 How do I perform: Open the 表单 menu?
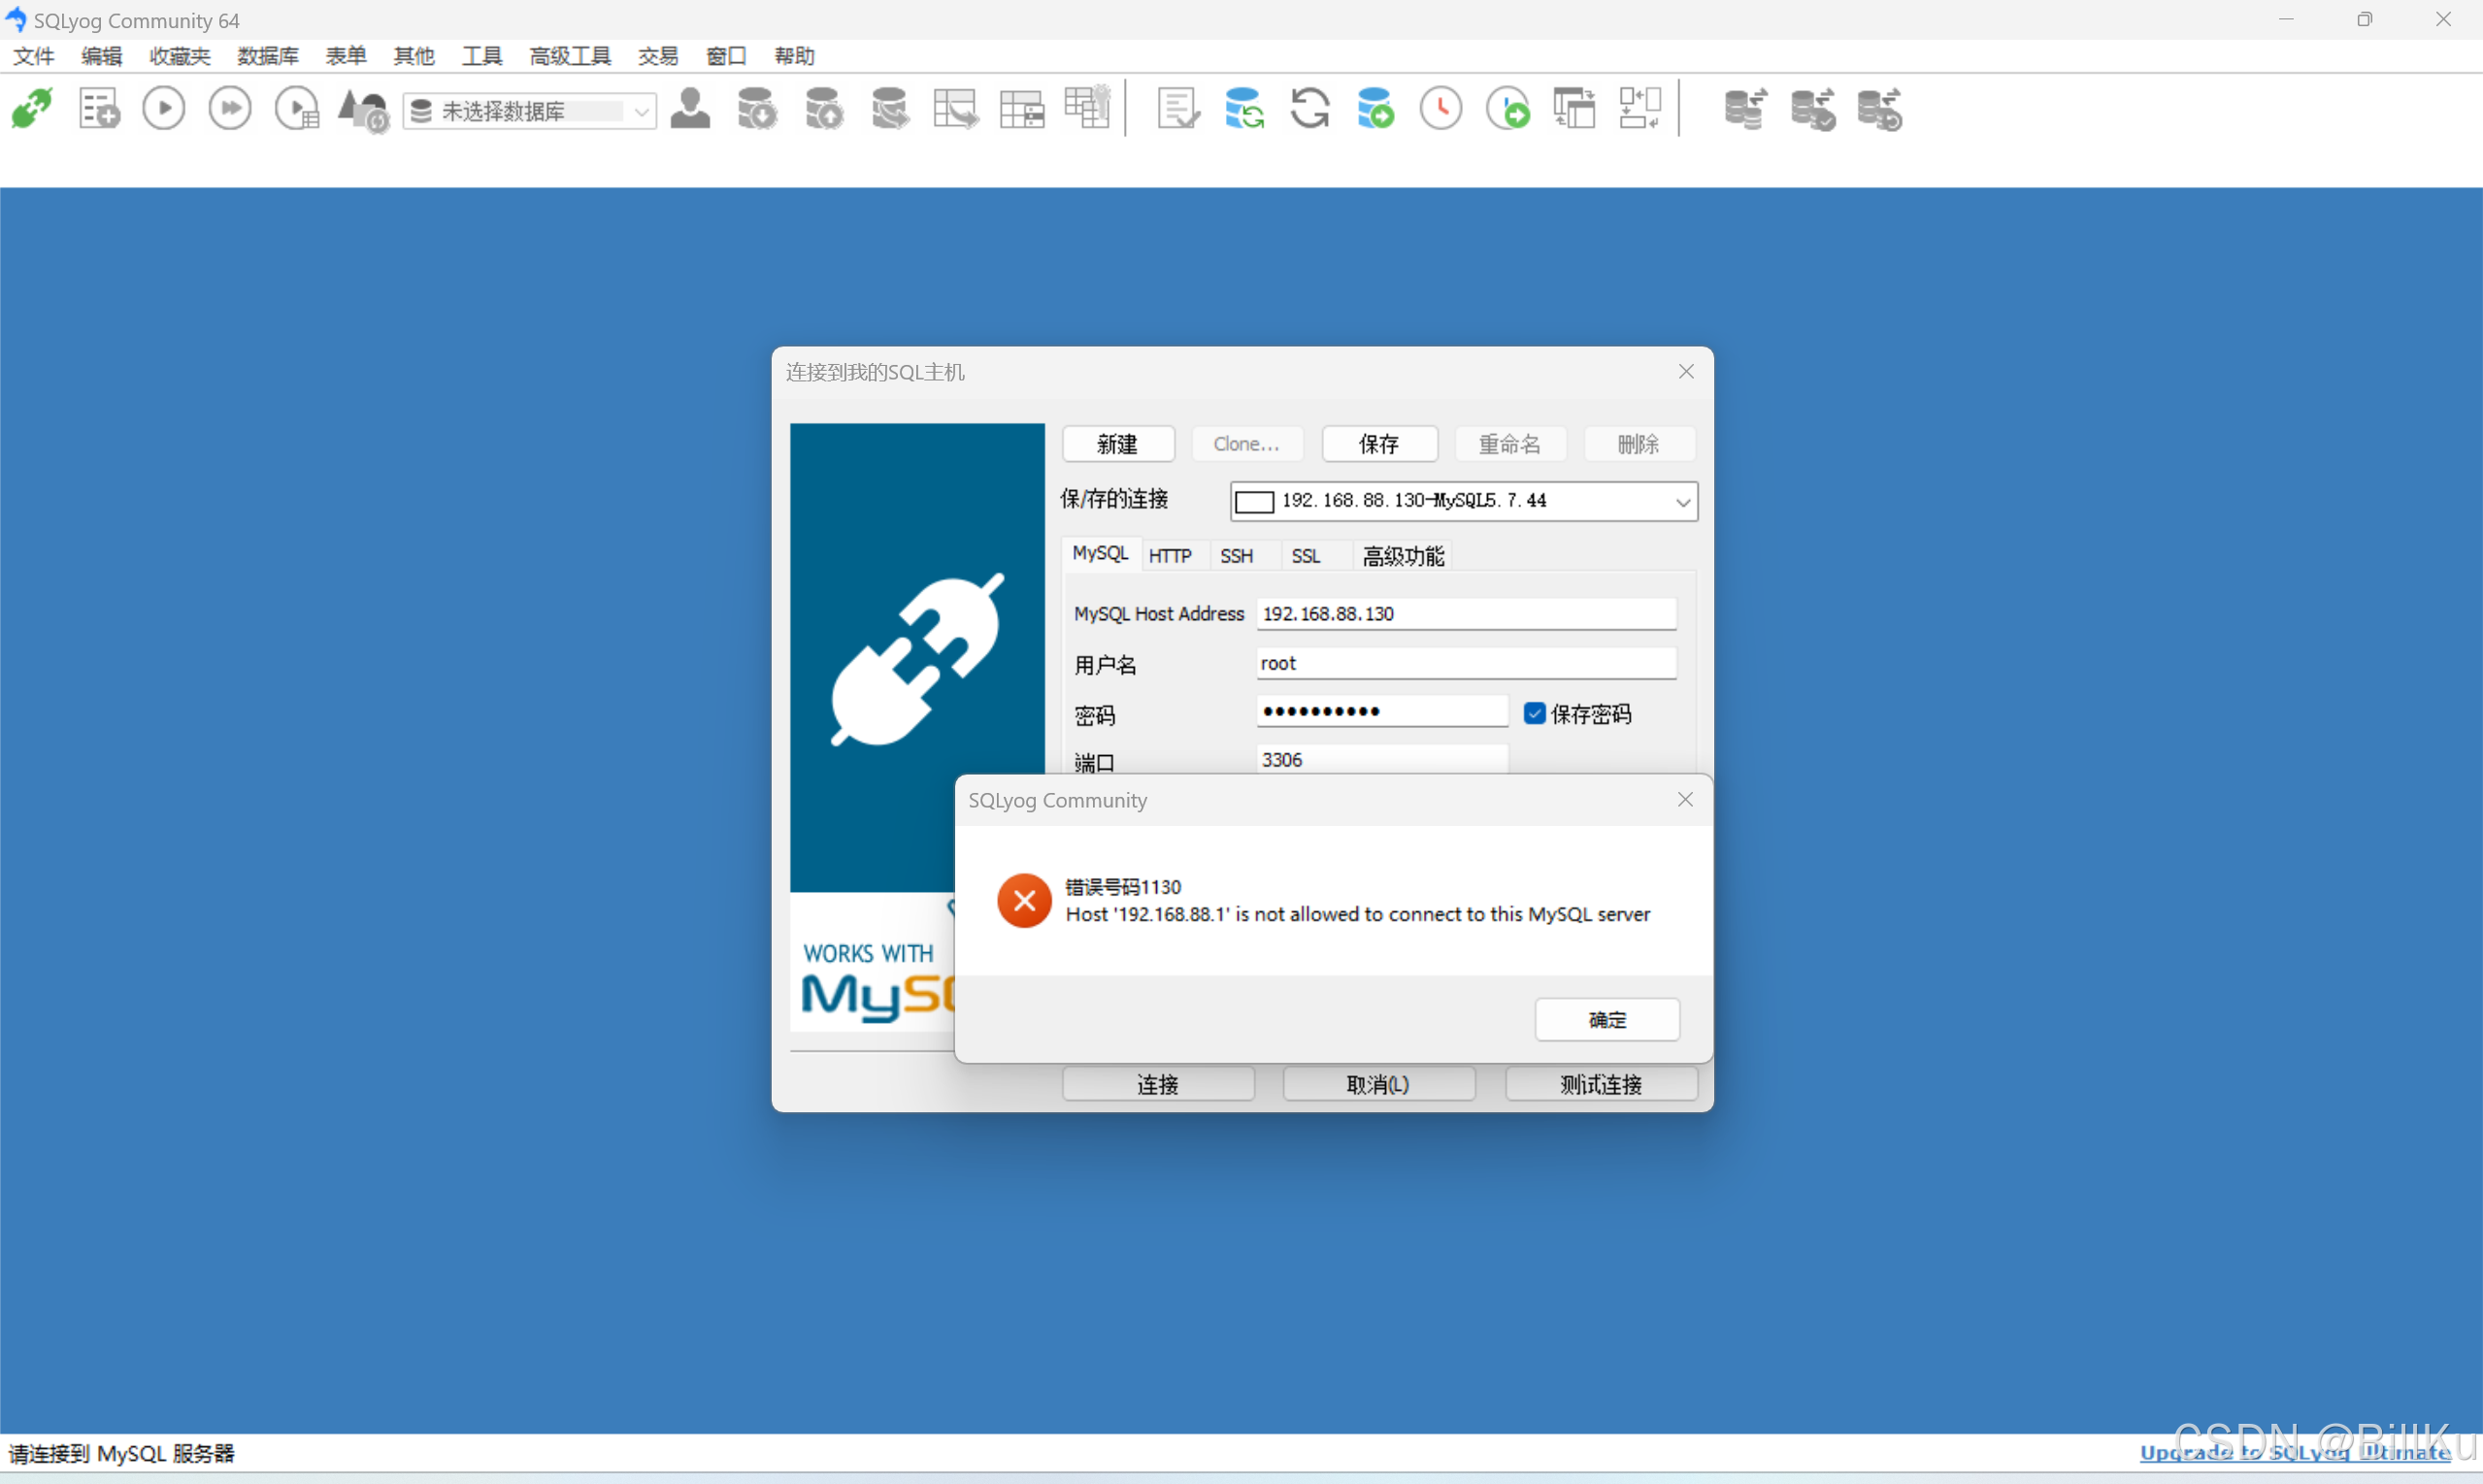[346, 56]
